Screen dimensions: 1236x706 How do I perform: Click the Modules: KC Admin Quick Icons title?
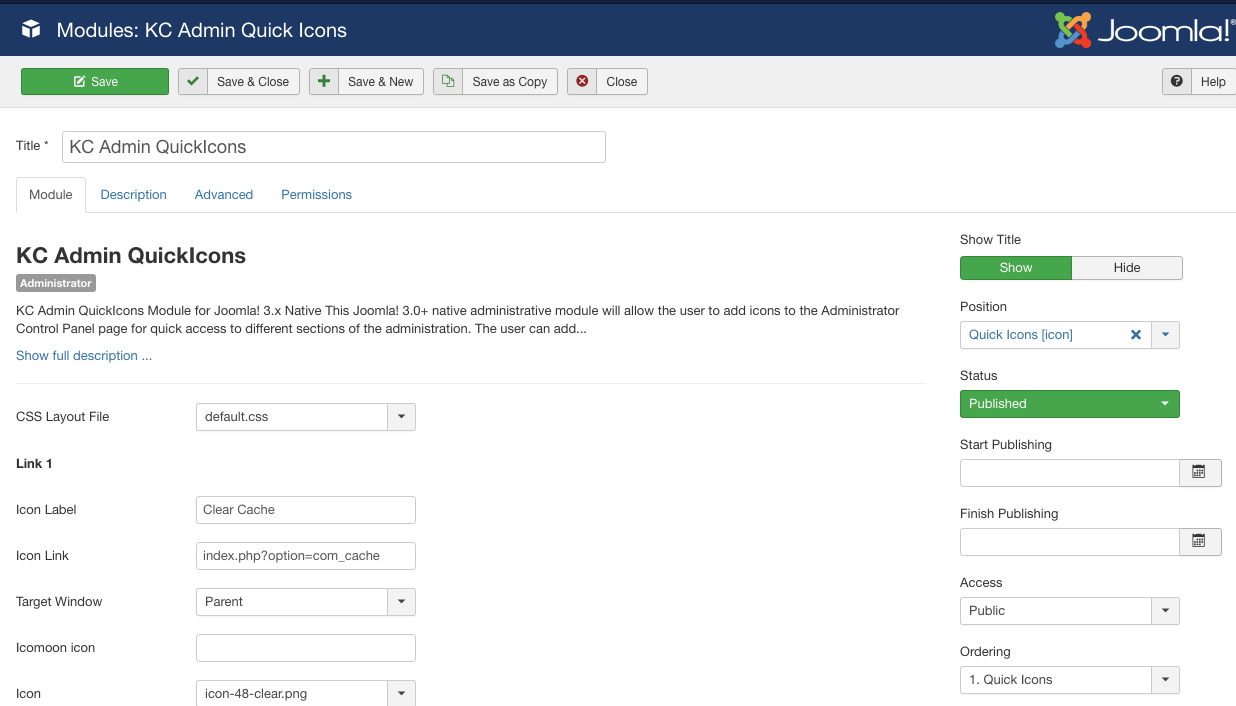(x=202, y=30)
